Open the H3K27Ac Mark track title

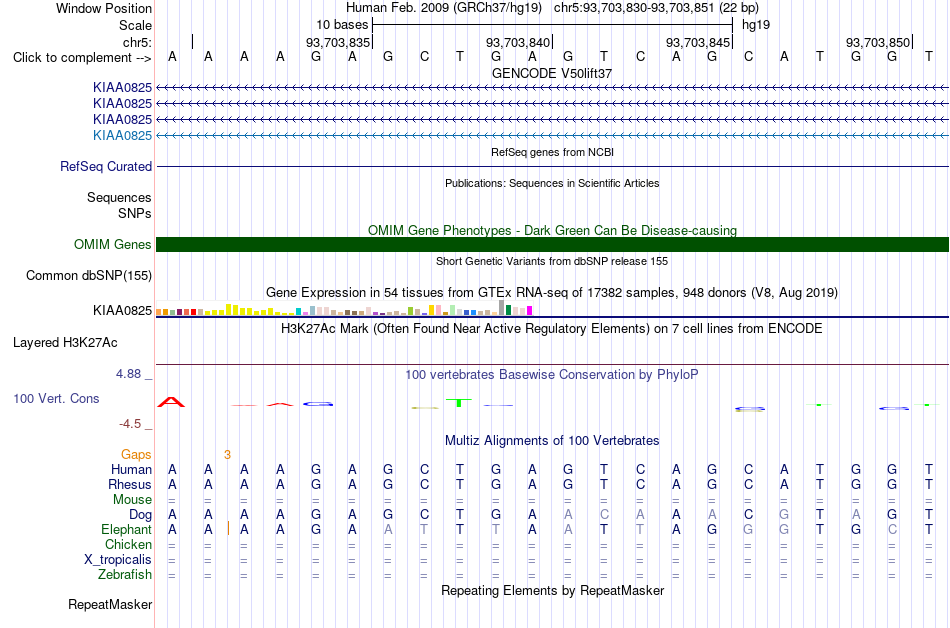552,329
